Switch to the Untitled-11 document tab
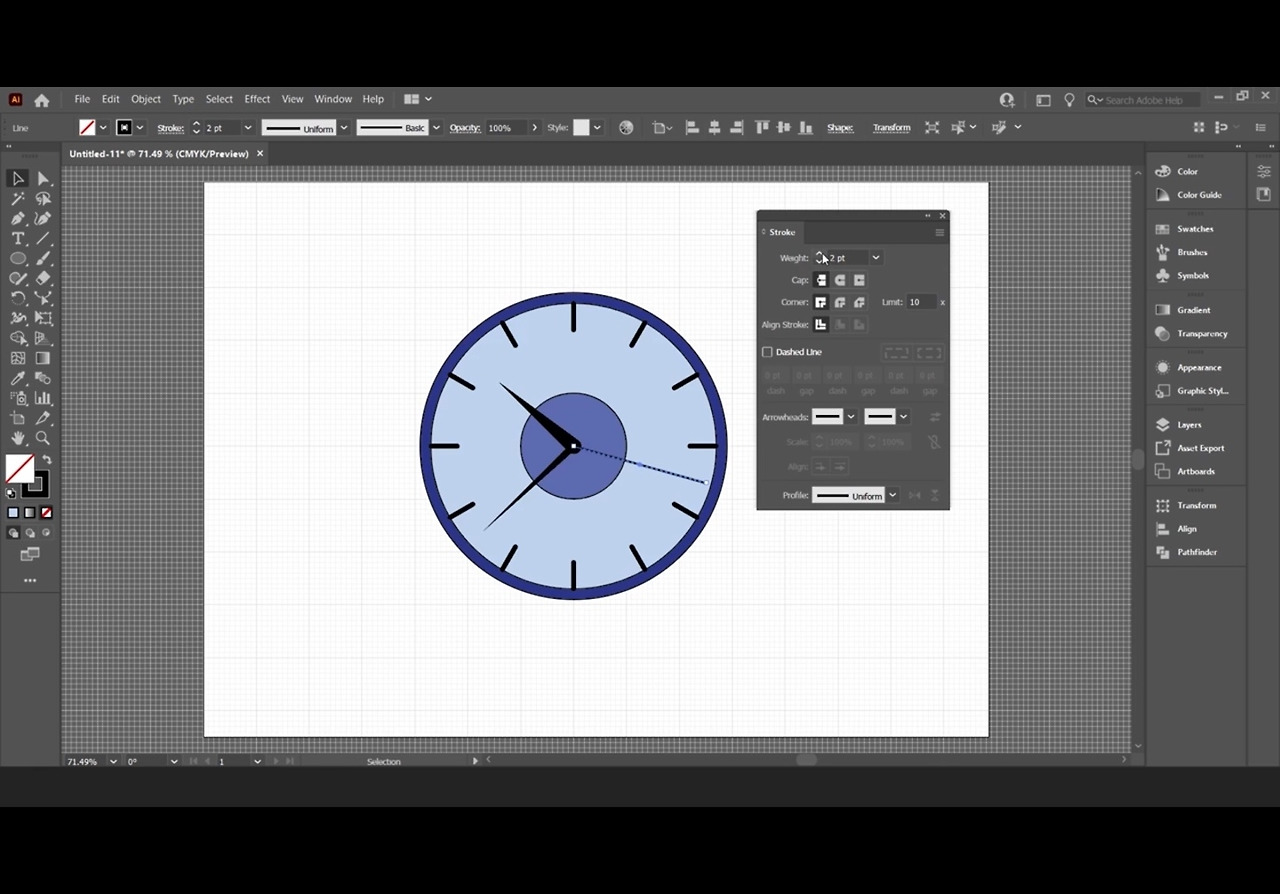 [x=159, y=154]
